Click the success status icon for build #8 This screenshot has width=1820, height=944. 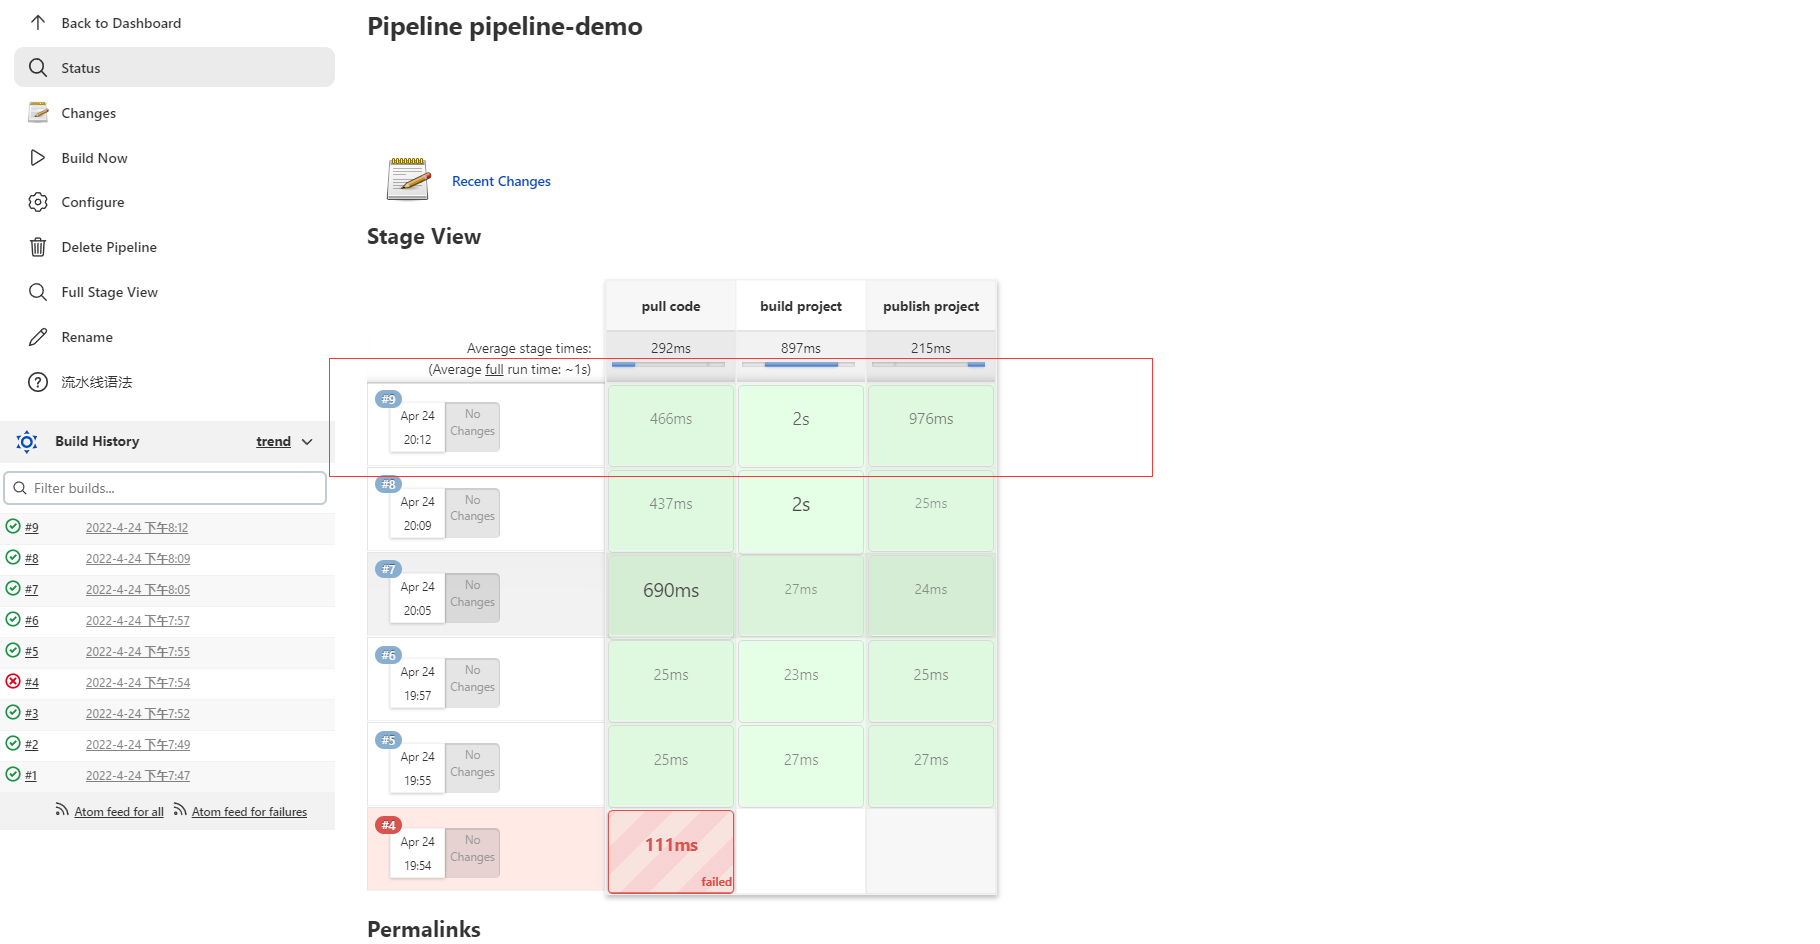tap(13, 557)
